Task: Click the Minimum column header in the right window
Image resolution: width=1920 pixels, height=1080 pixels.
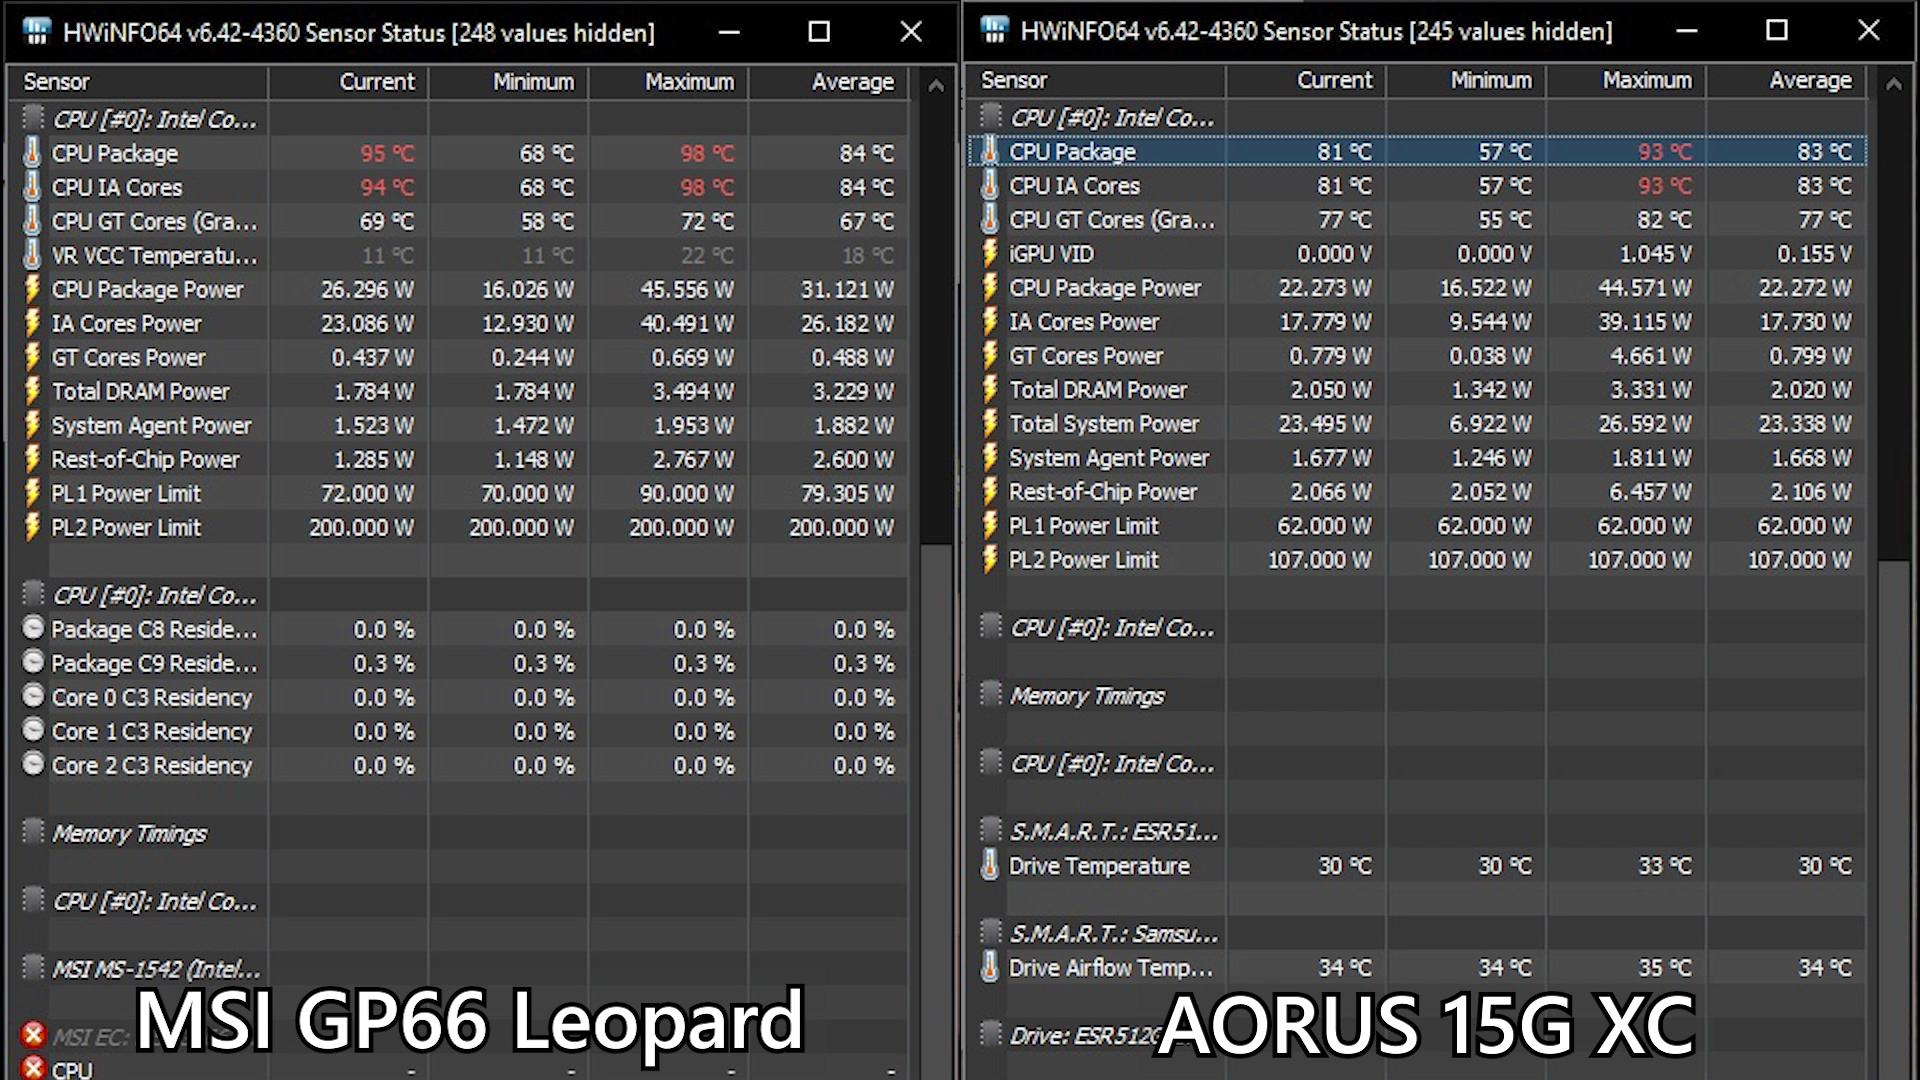Action: [1466, 80]
